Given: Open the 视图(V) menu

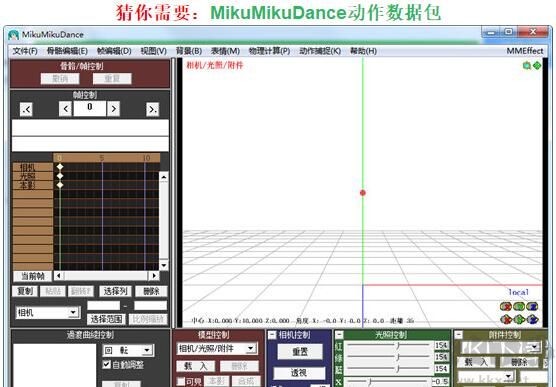Looking at the screenshot, I should pos(154,51).
